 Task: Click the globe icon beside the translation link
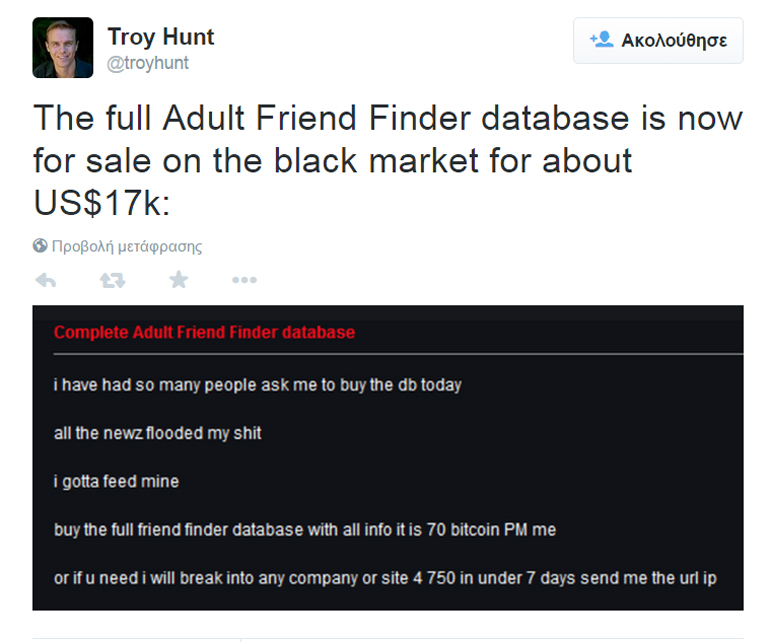click(40, 245)
